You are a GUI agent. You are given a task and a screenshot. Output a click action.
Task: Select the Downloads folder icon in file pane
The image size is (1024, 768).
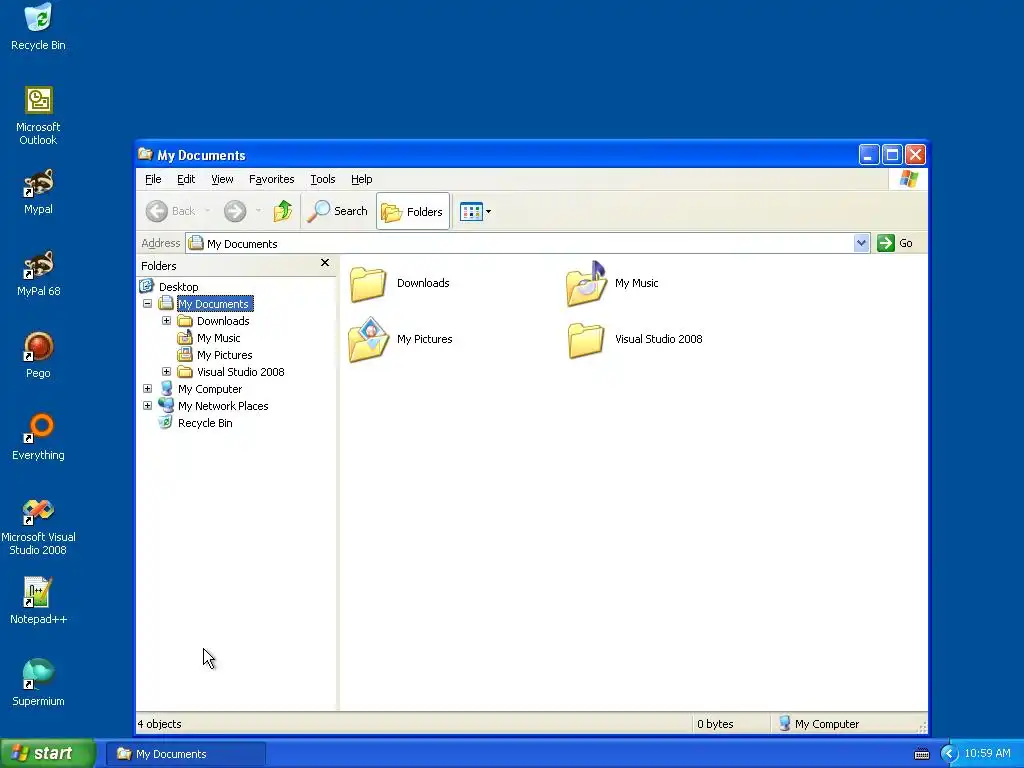[368, 283]
